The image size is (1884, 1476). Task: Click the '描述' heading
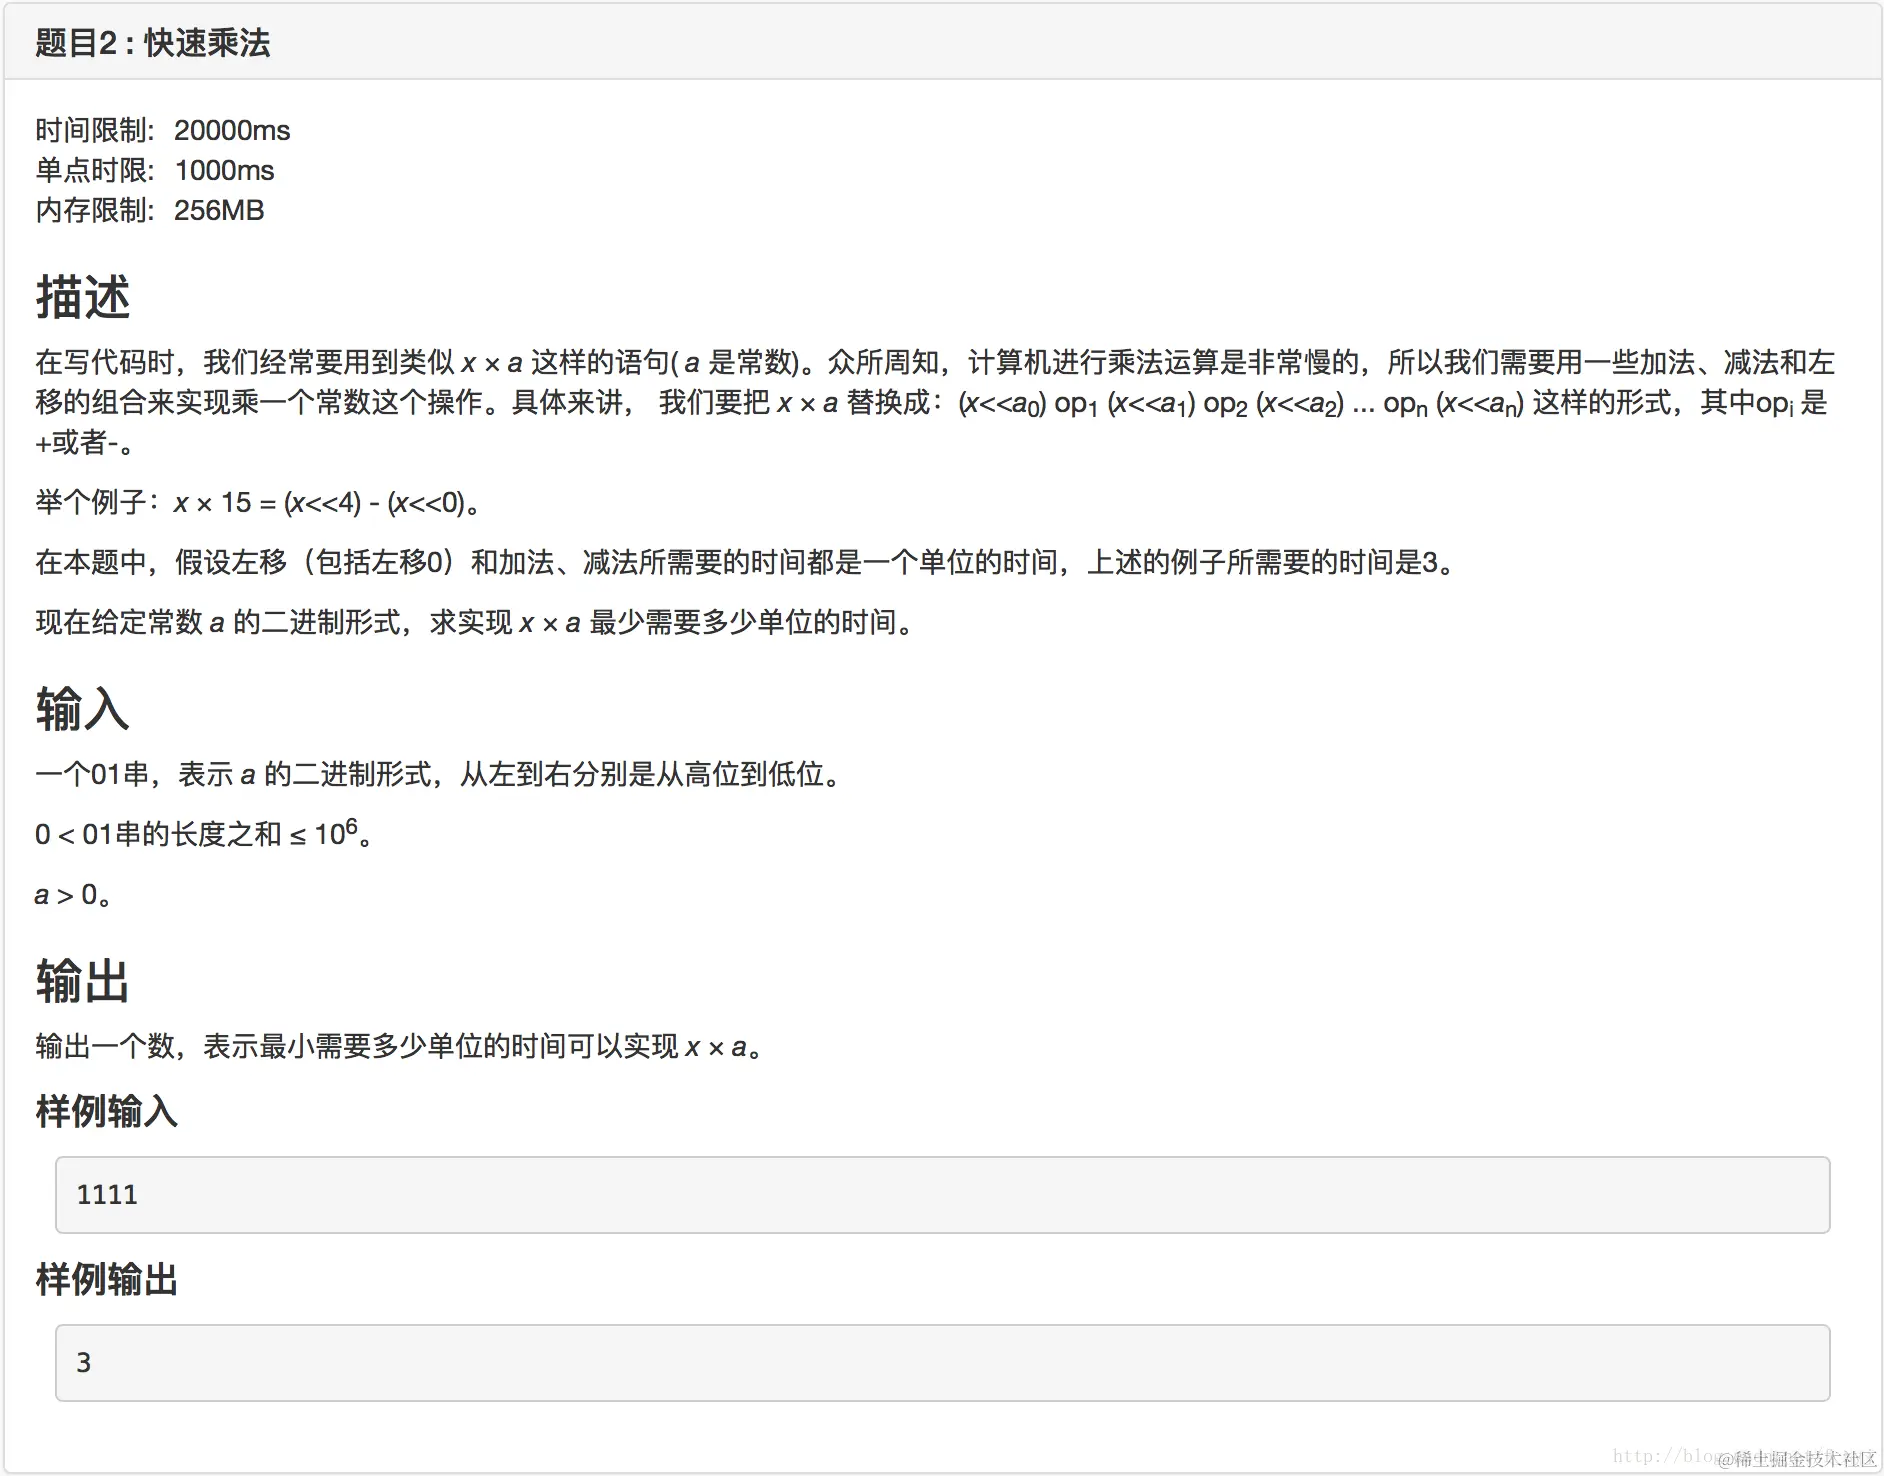click(83, 298)
